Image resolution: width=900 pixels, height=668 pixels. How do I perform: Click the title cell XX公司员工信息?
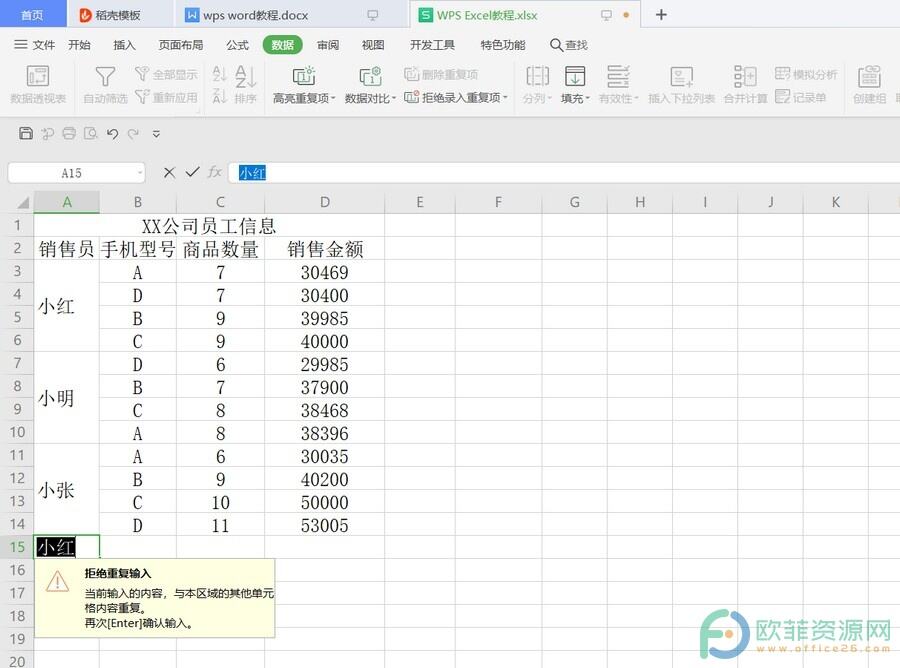209,226
